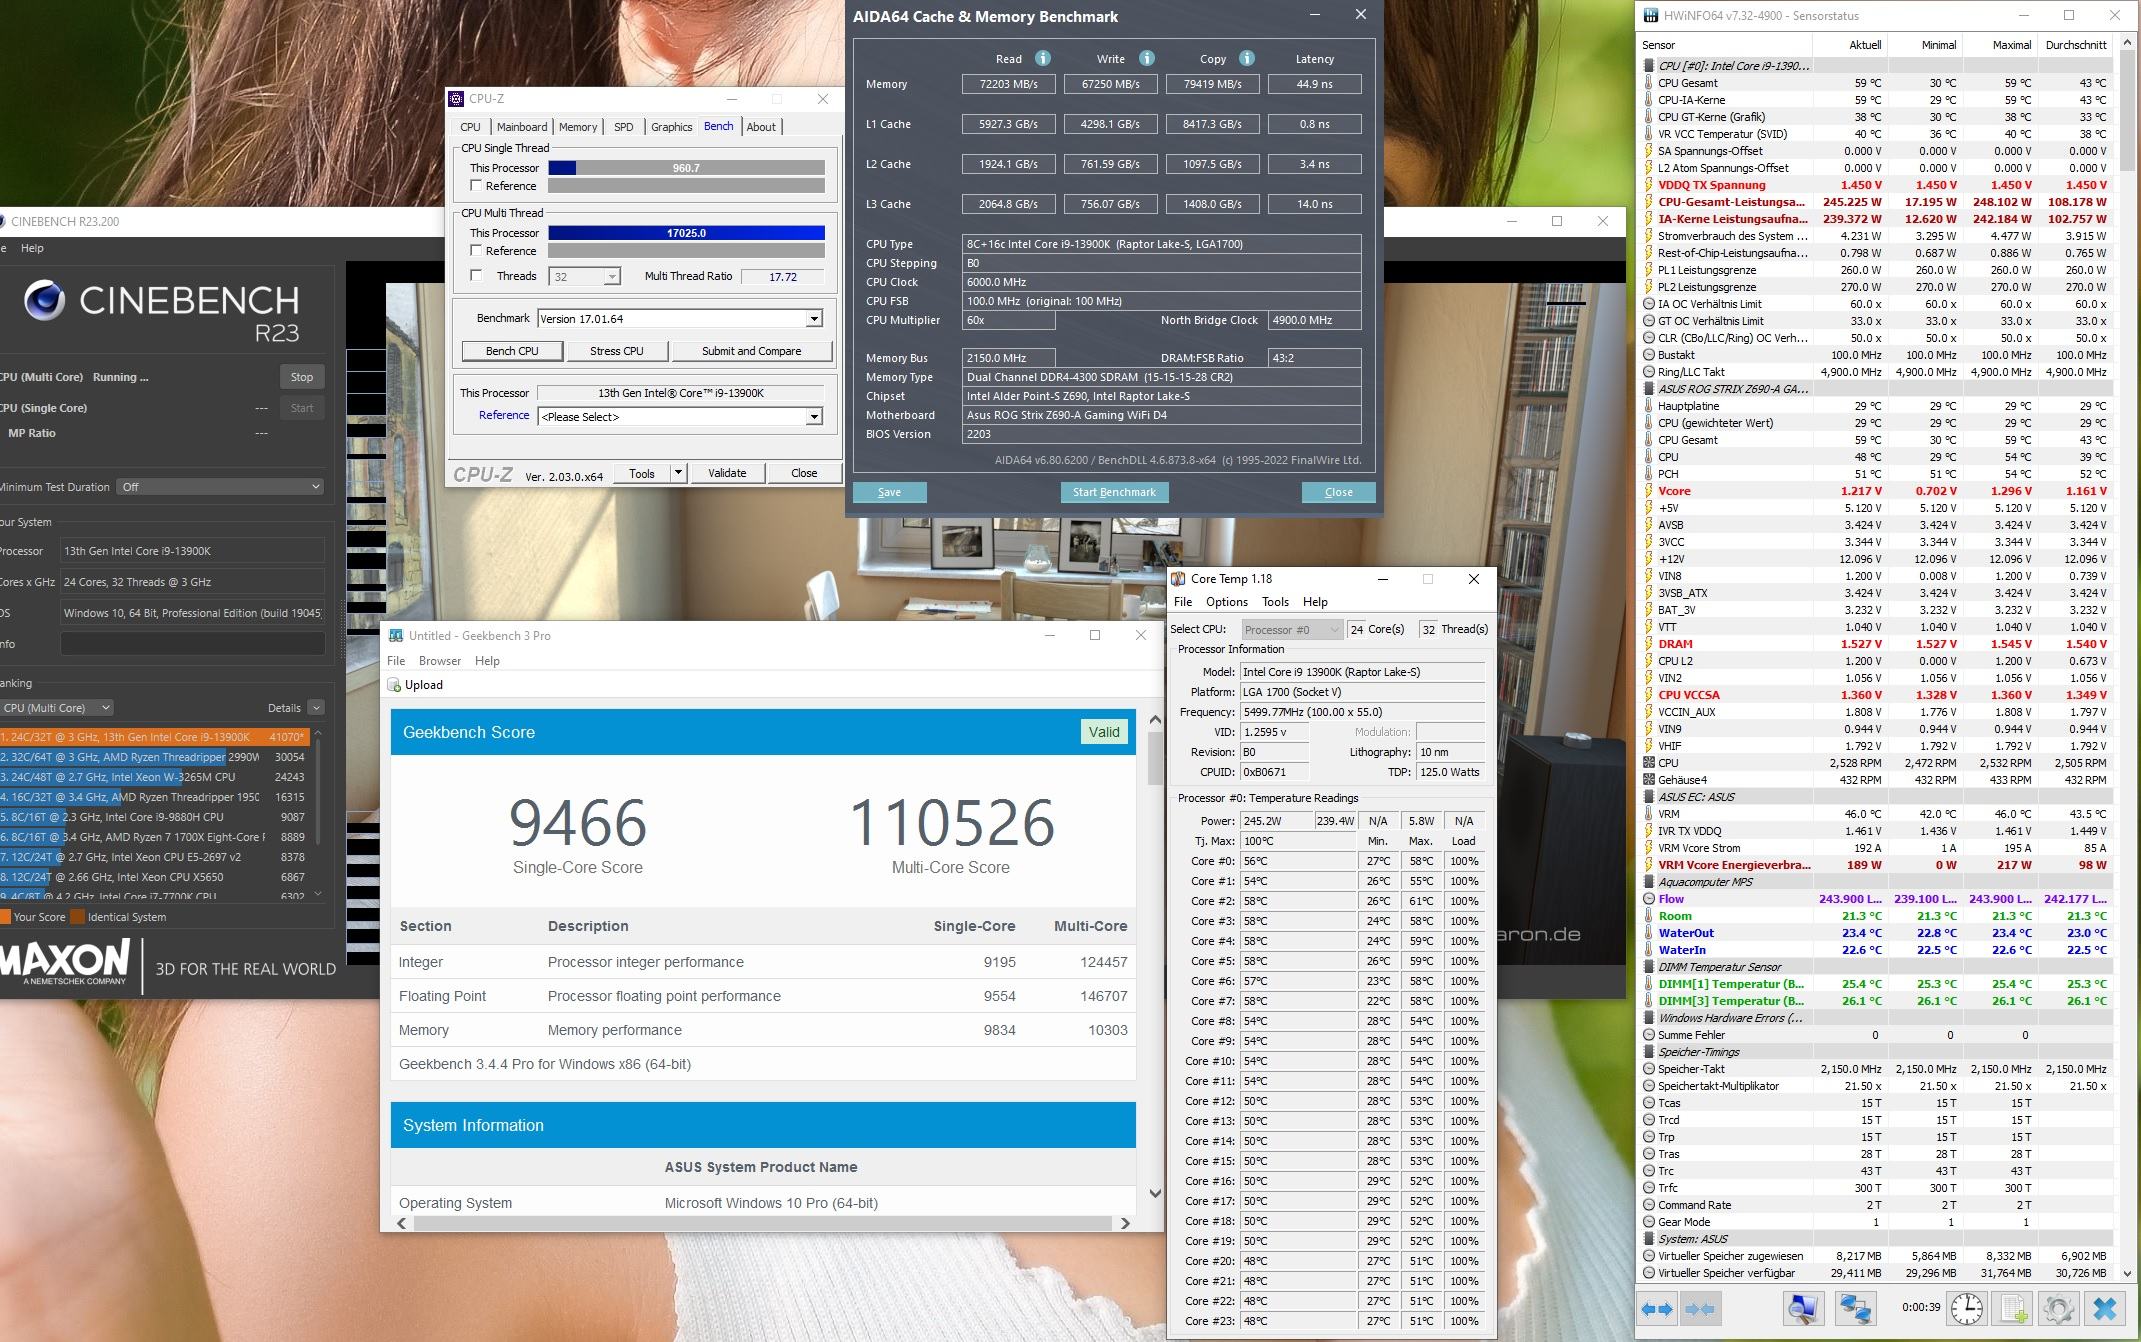The width and height of the screenshot is (2141, 1342).
Task: Click HWiNFO64 title bar app icon
Action: 1649,15
